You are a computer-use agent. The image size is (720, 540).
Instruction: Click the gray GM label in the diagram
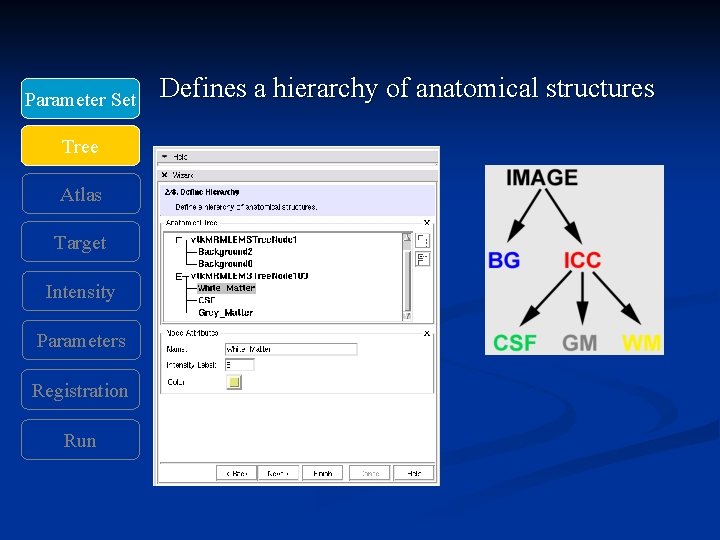(x=579, y=343)
